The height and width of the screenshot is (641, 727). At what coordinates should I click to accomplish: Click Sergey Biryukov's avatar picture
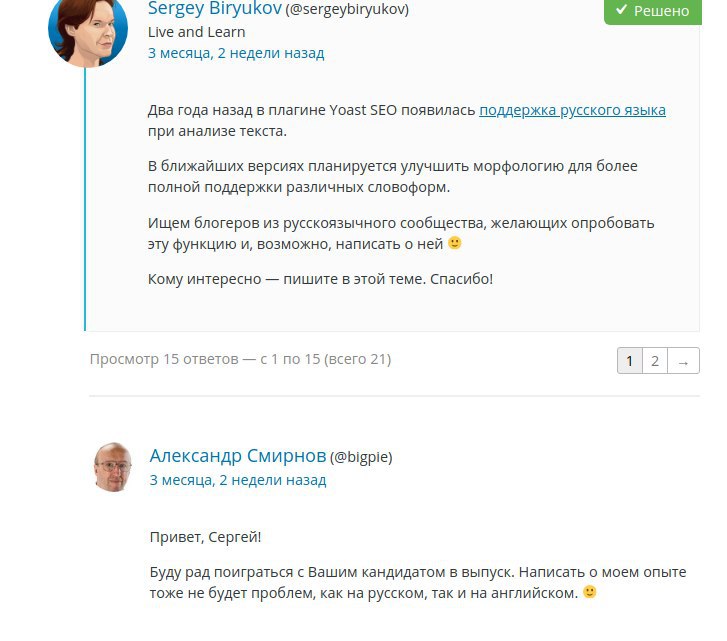click(88, 31)
